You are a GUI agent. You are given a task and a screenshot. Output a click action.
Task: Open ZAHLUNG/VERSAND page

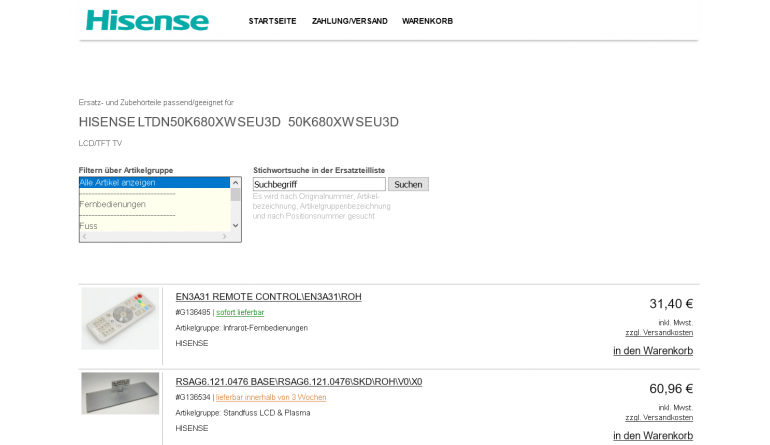pos(350,21)
